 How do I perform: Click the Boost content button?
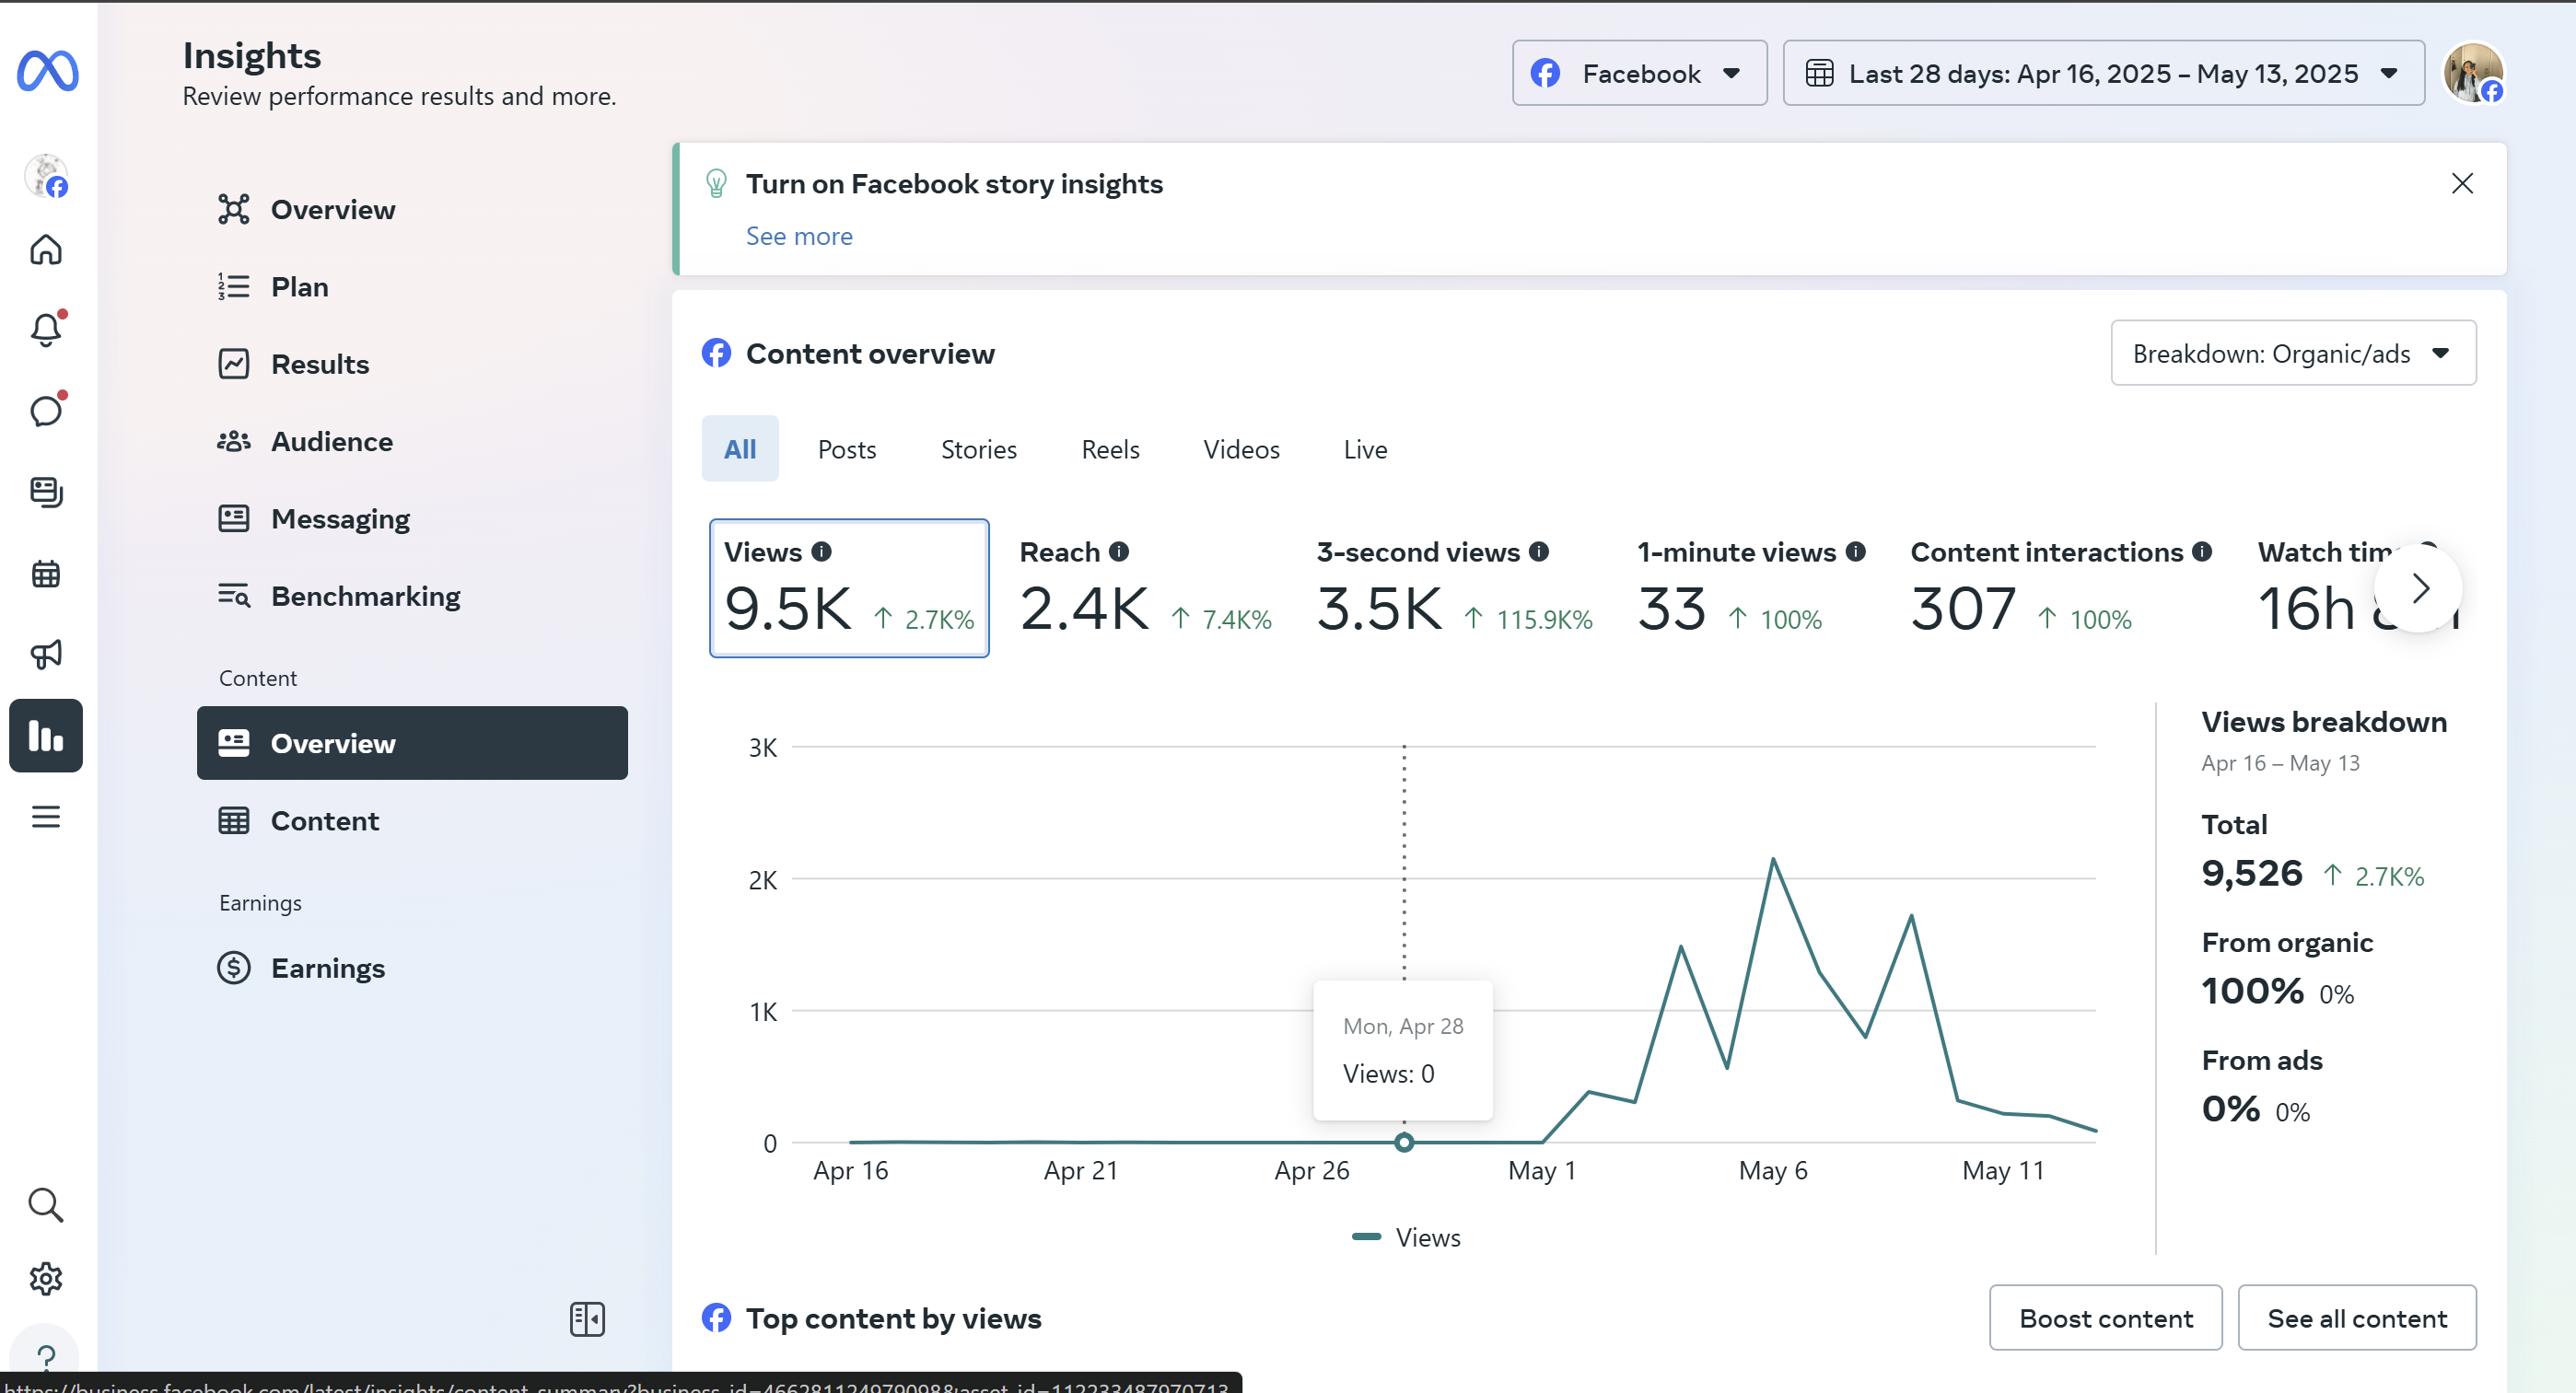point(2105,1318)
